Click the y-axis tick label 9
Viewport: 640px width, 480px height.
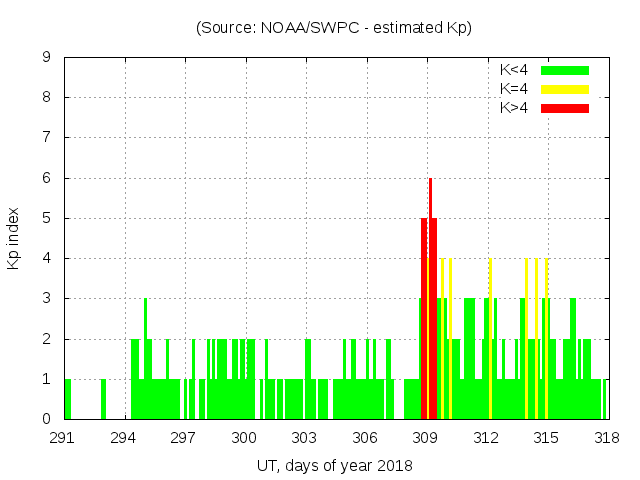(47, 58)
